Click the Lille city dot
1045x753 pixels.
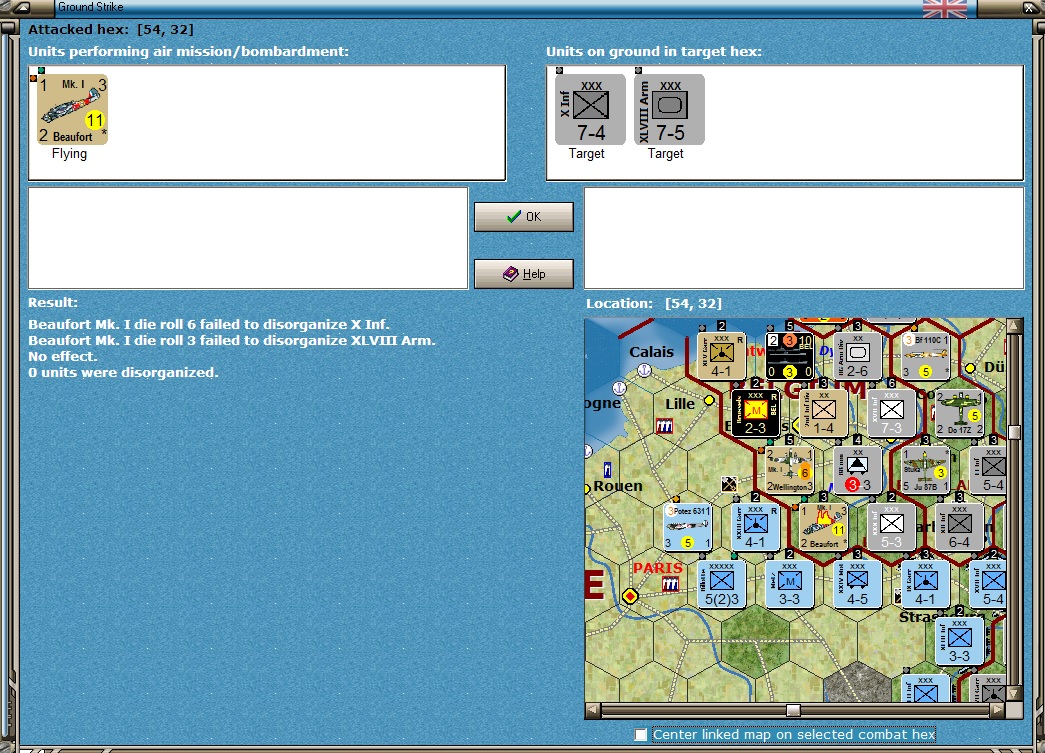click(x=709, y=400)
